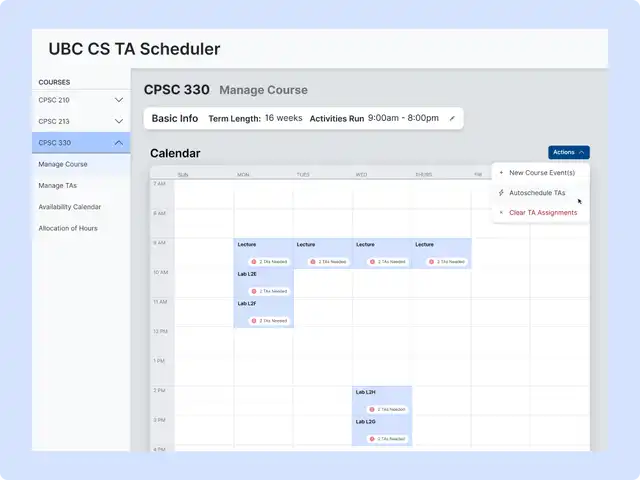Click the red warning icon on Lab L2H

tap(371, 409)
